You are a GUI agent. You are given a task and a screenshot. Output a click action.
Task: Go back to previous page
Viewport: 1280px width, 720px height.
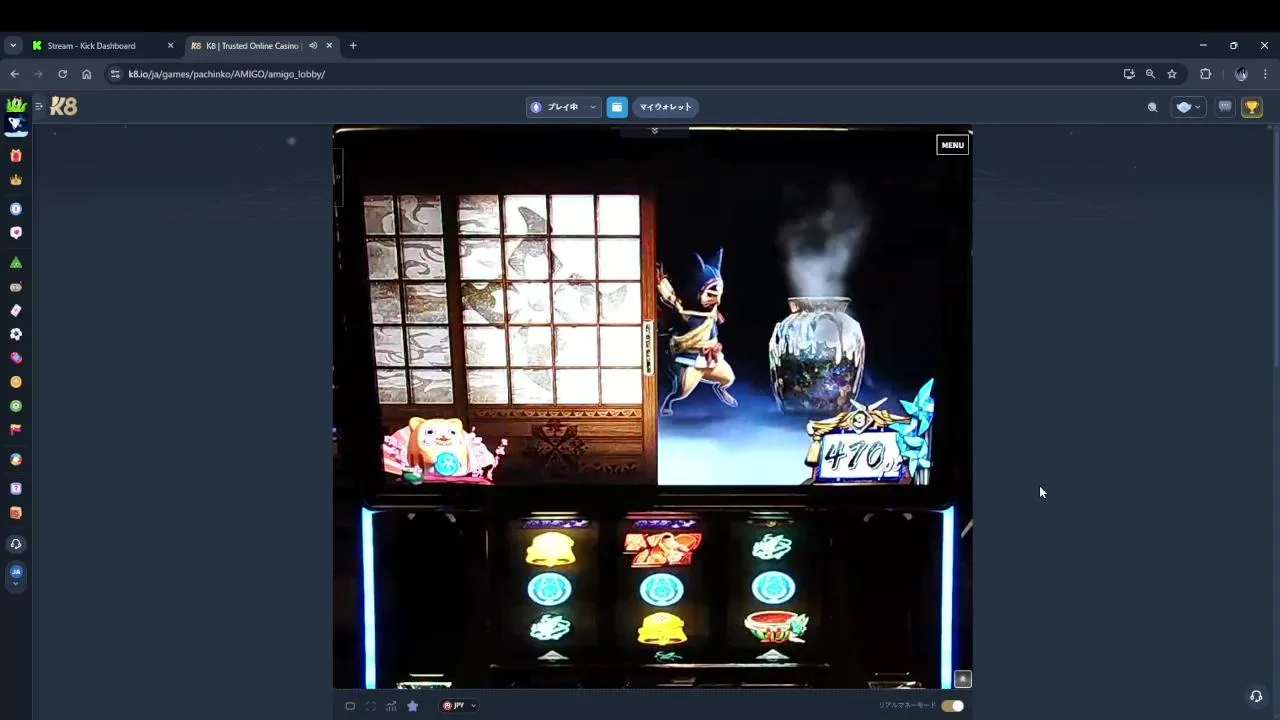pos(14,74)
